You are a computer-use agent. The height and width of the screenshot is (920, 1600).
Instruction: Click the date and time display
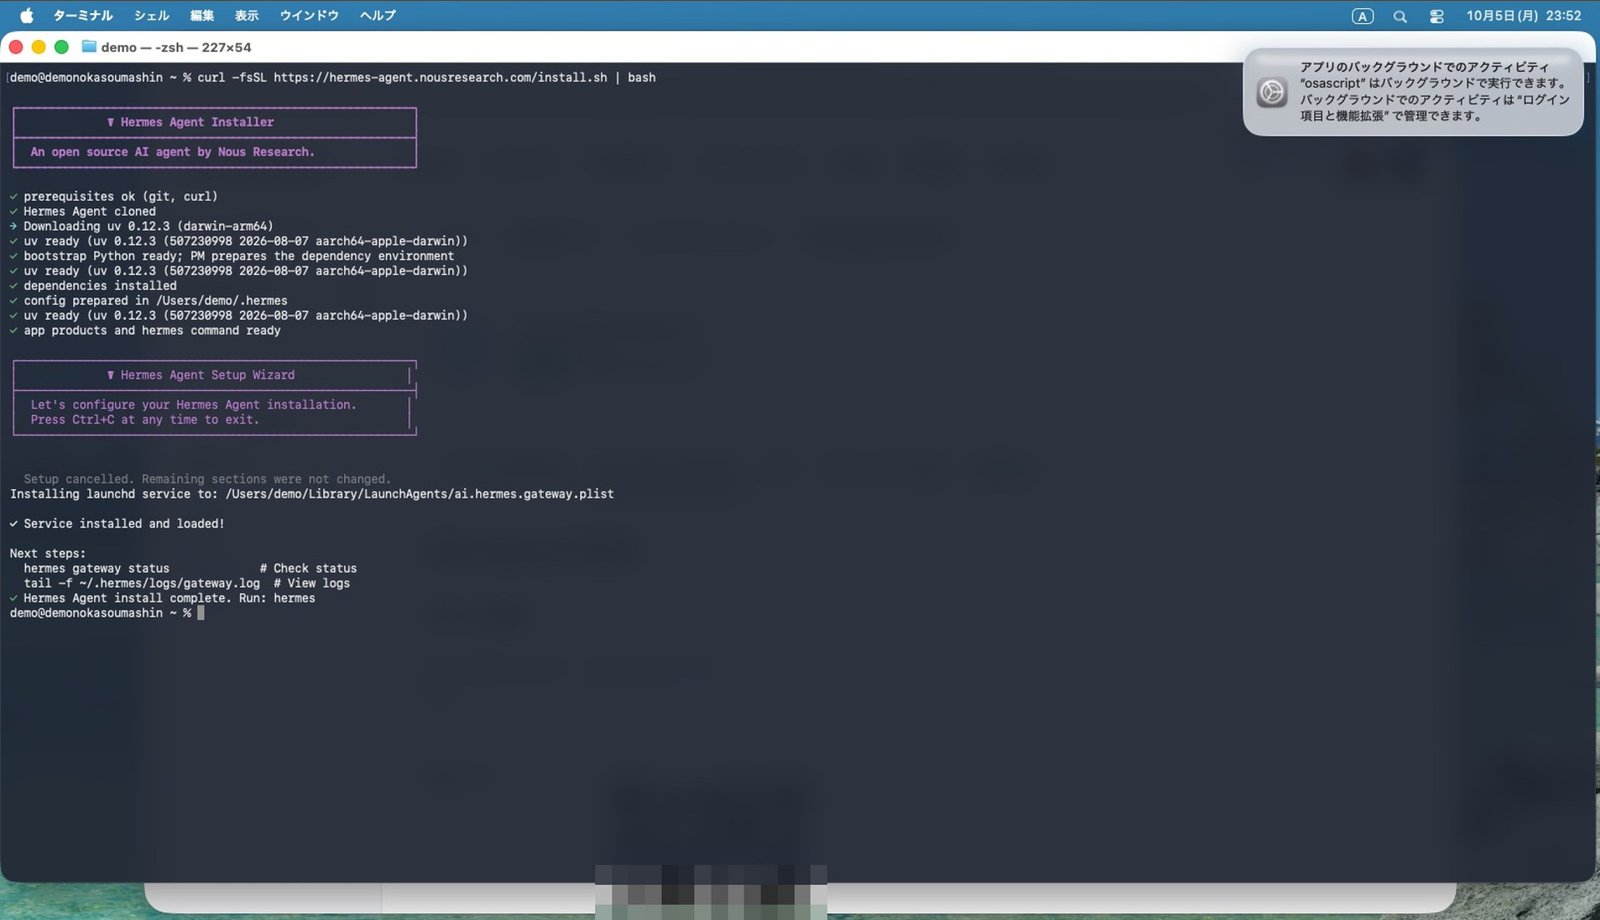click(1523, 16)
